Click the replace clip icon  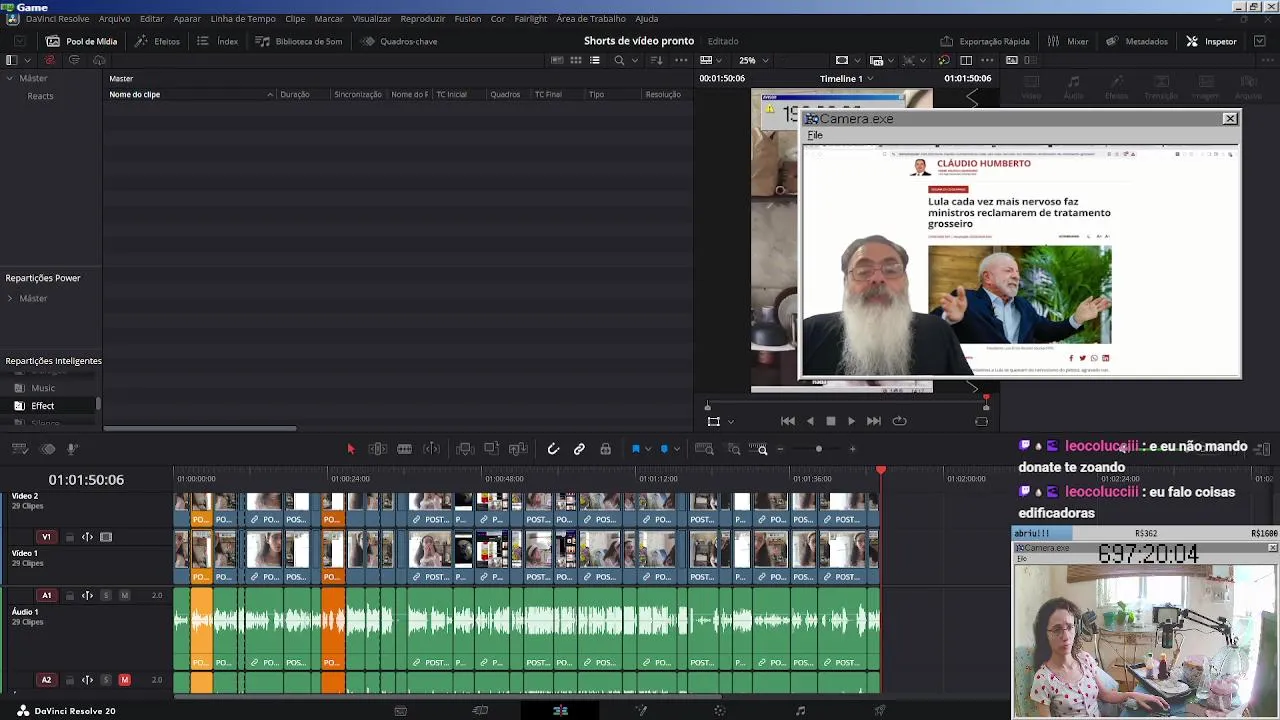(518, 449)
